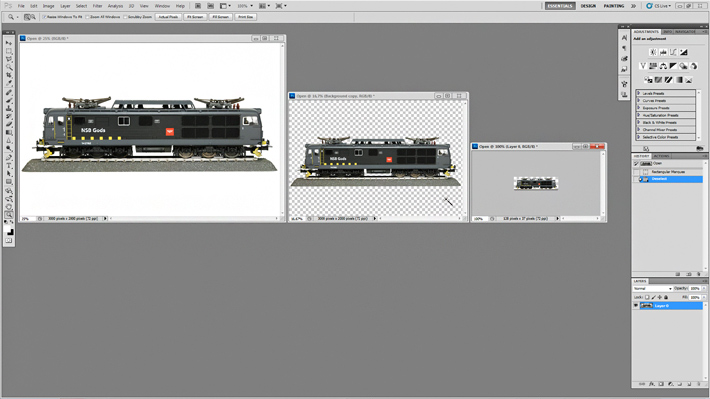Image resolution: width=710 pixels, height=399 pixels.
Task: Select the Pen tool
Action: click(9, 158)
